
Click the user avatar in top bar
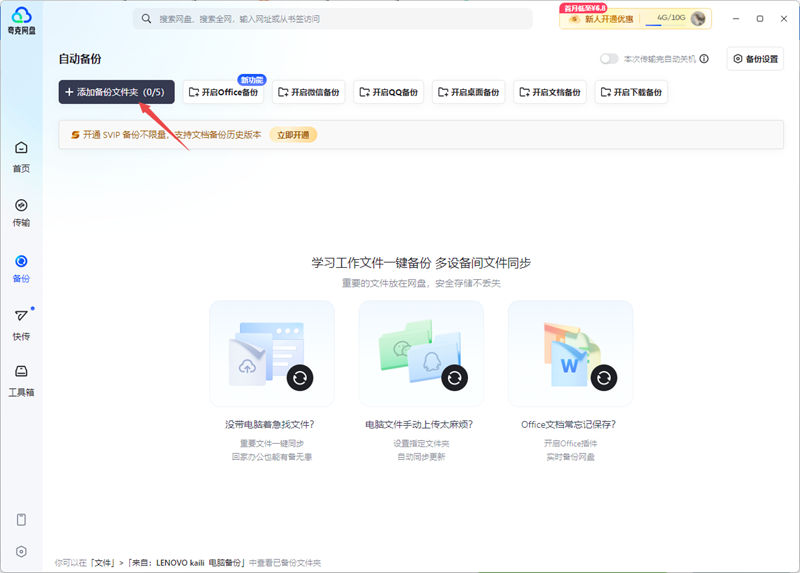(698, 18)
